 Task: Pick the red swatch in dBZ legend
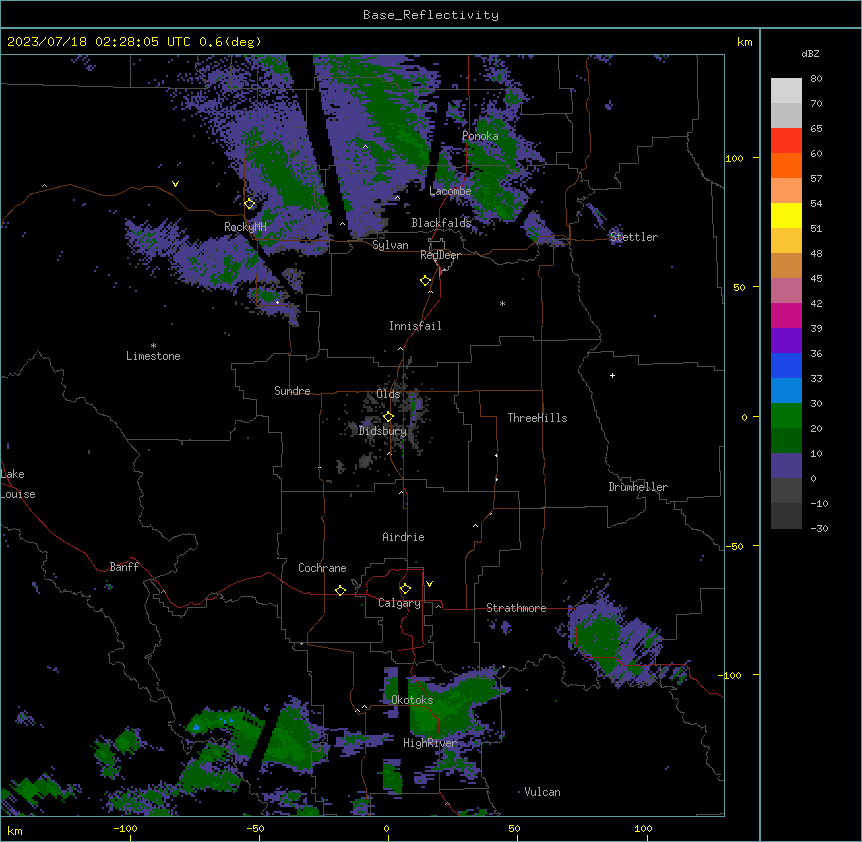[786, 140]
